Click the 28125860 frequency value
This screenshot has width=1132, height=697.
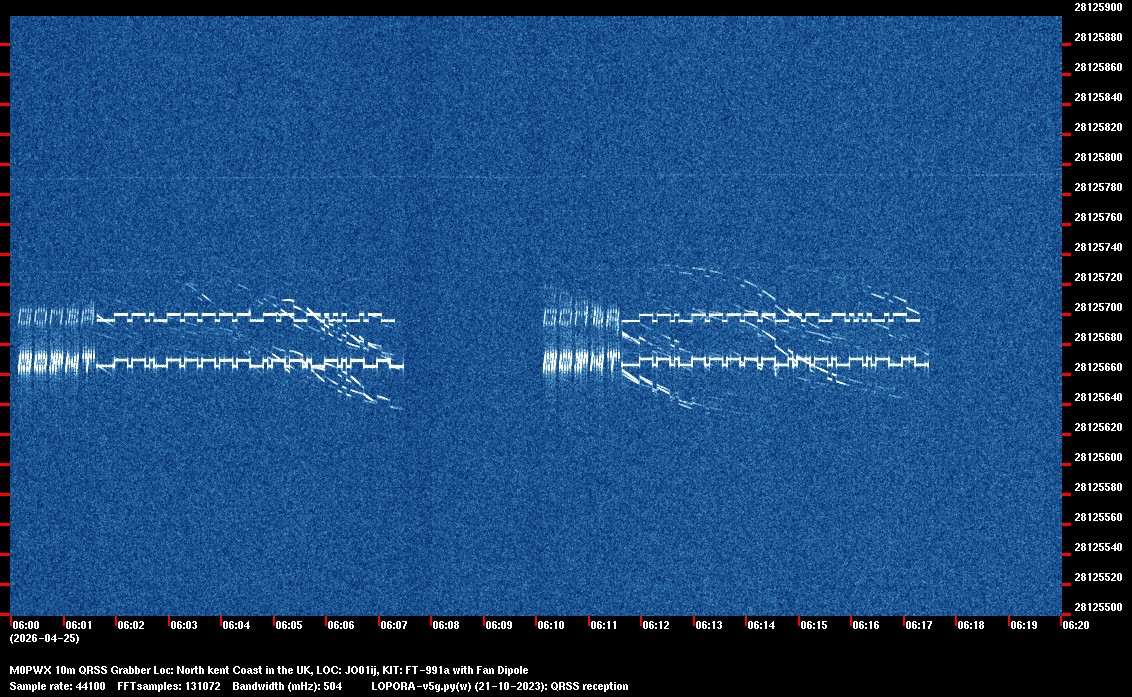[x=1098, y=67]
